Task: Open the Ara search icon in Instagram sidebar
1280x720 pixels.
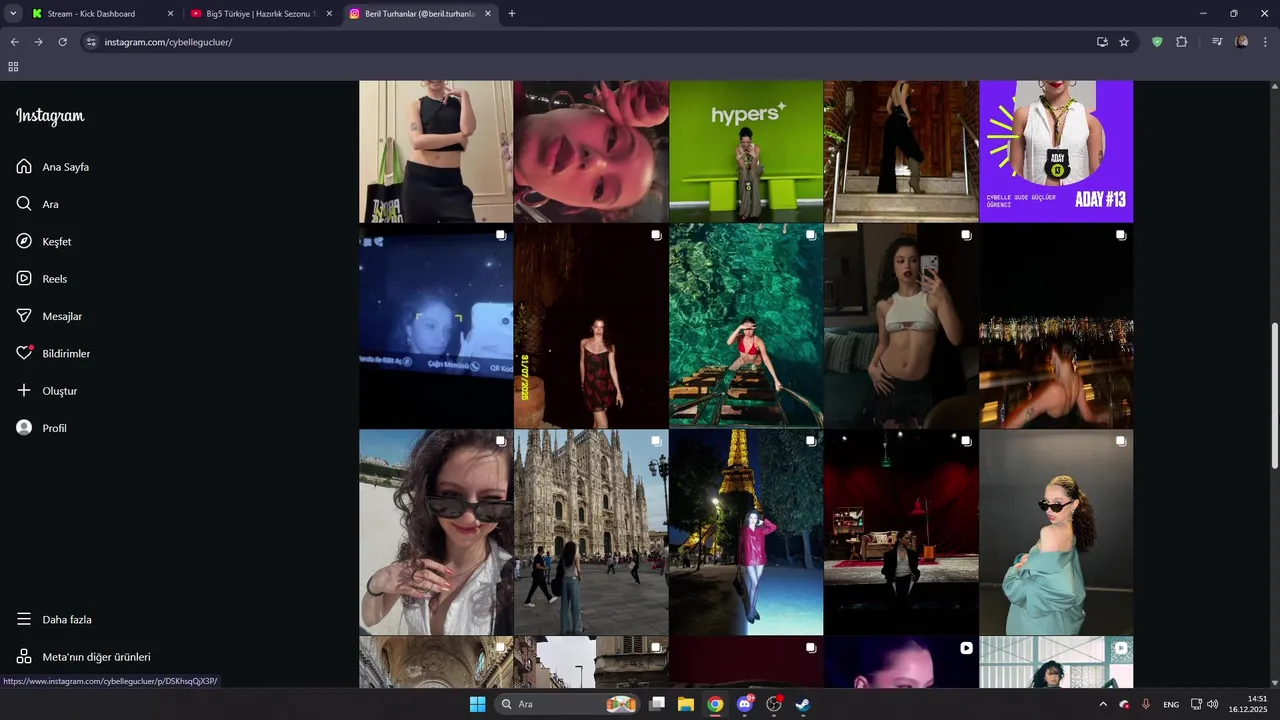Action: pyautogui.click(x=24, y=204)
